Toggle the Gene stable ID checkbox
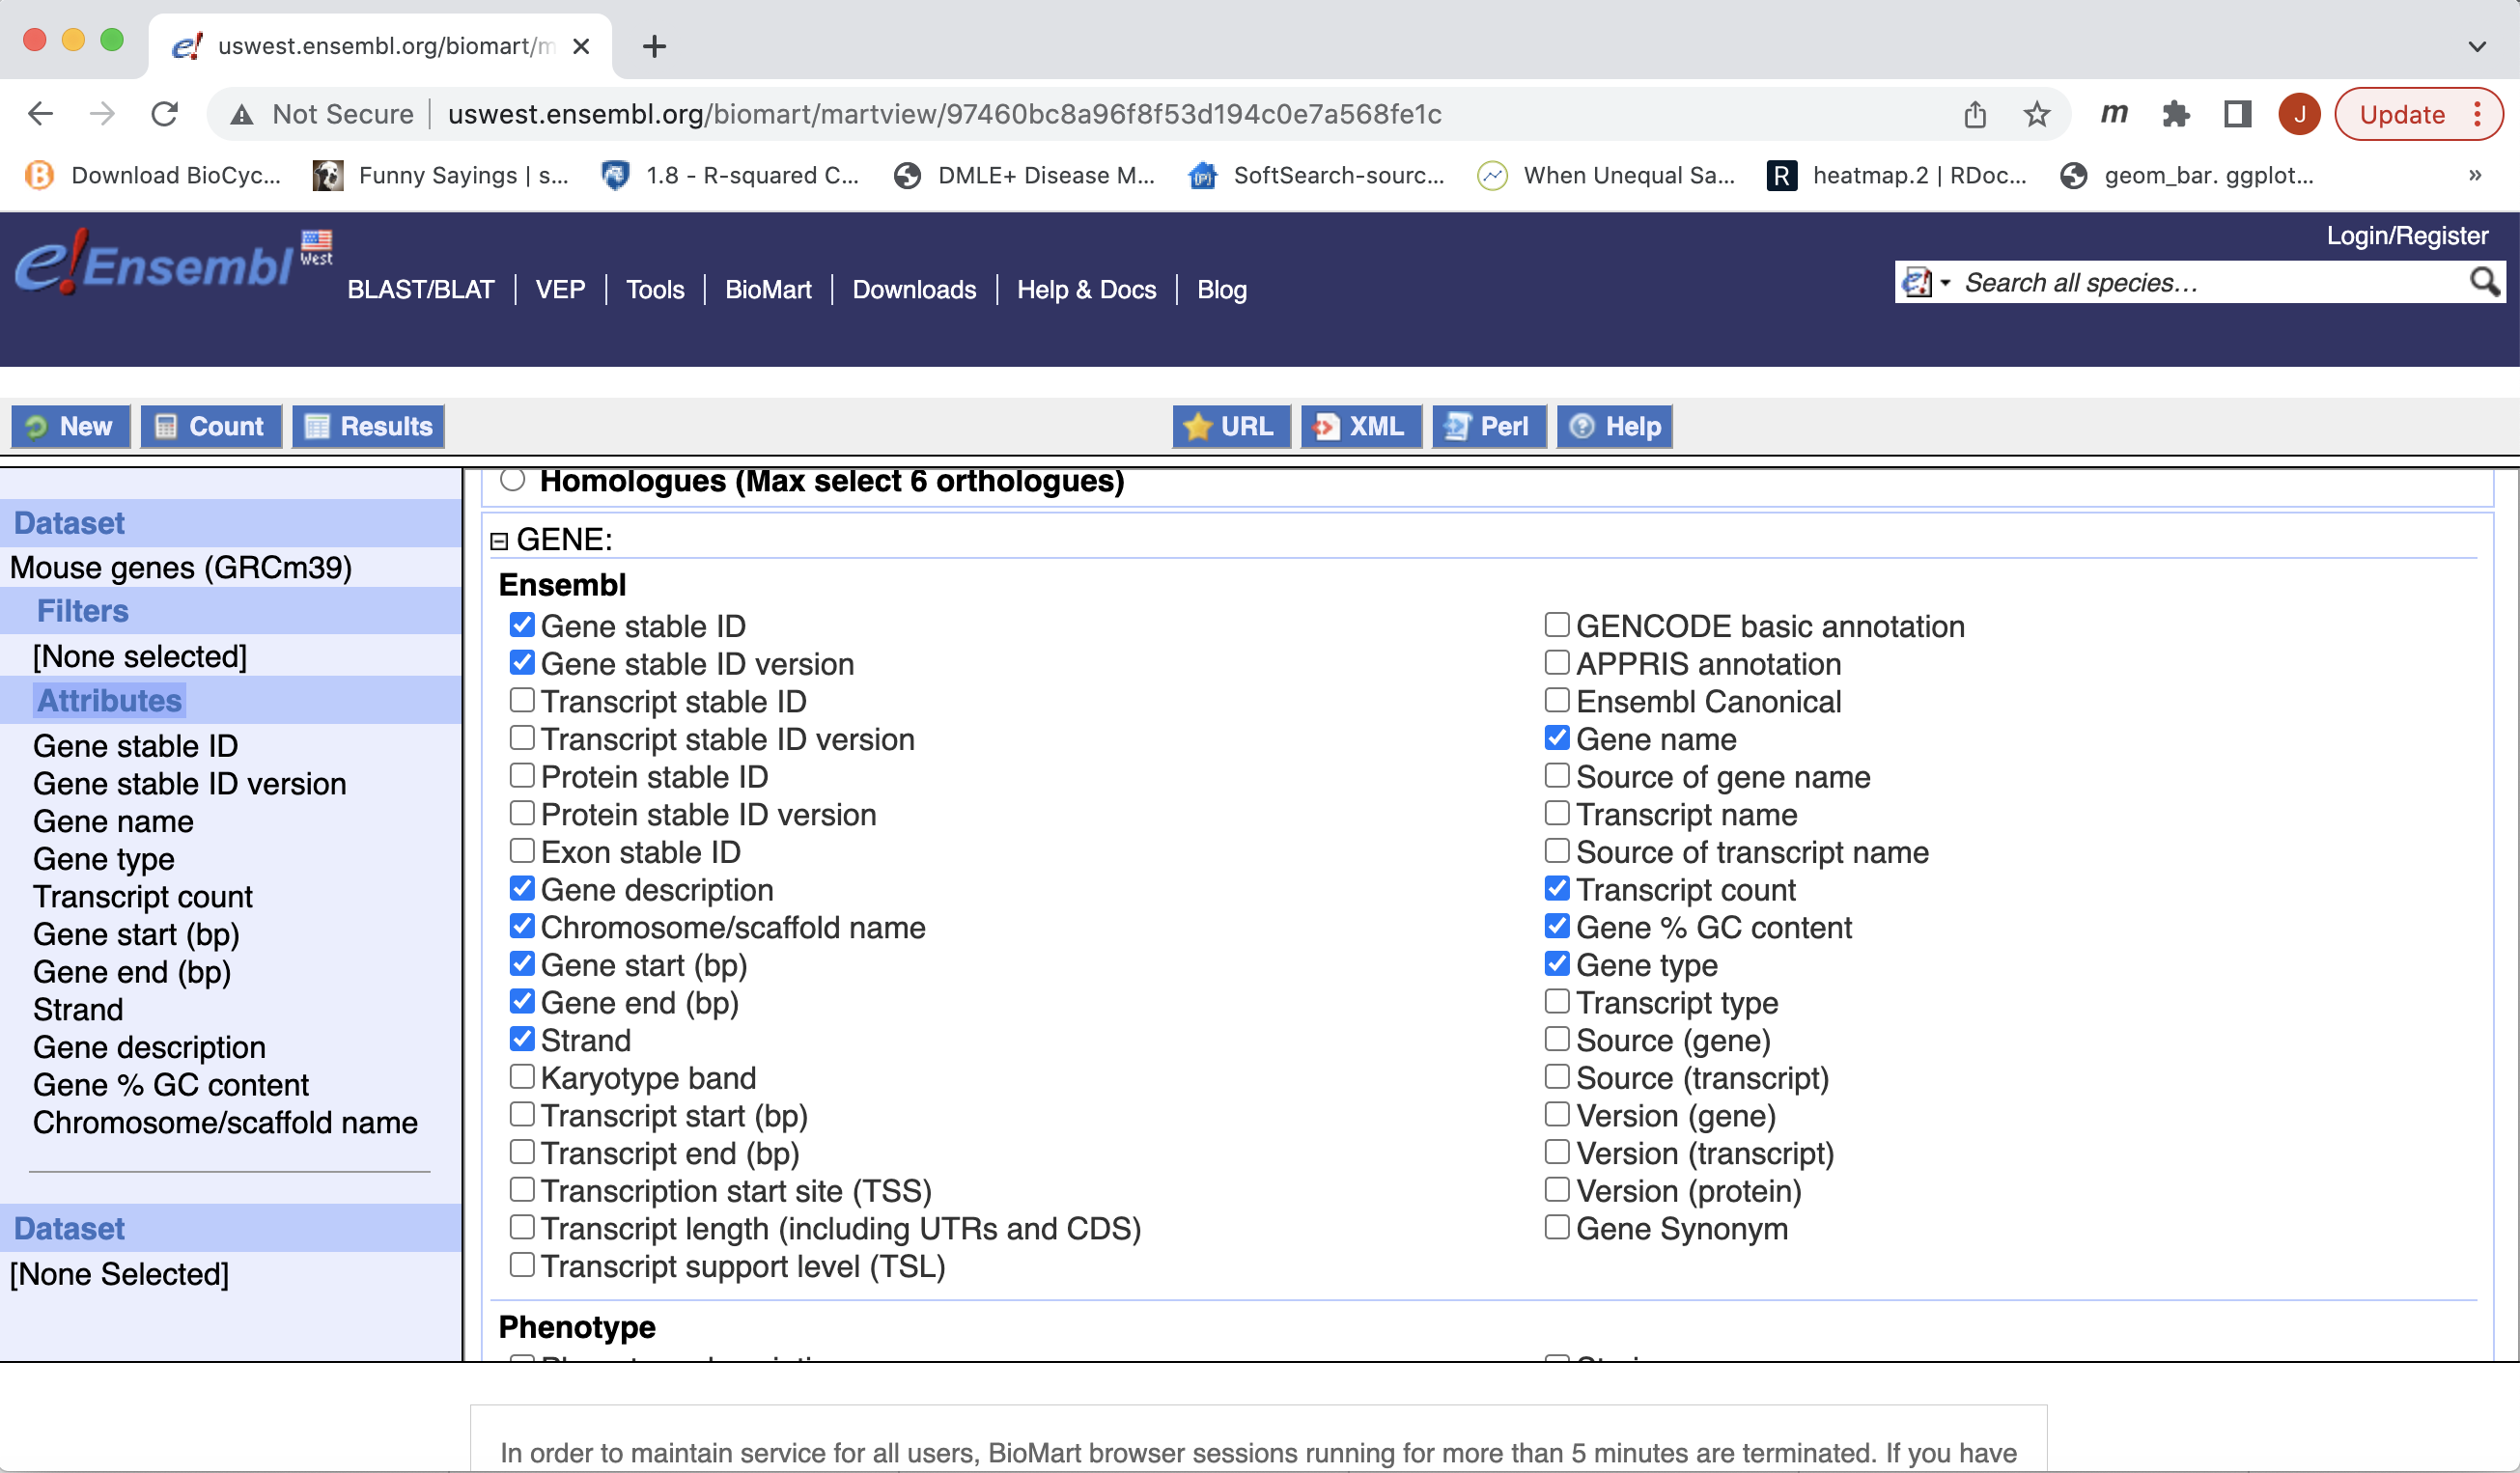The image size is (2520, 1473). coord(522,625)
